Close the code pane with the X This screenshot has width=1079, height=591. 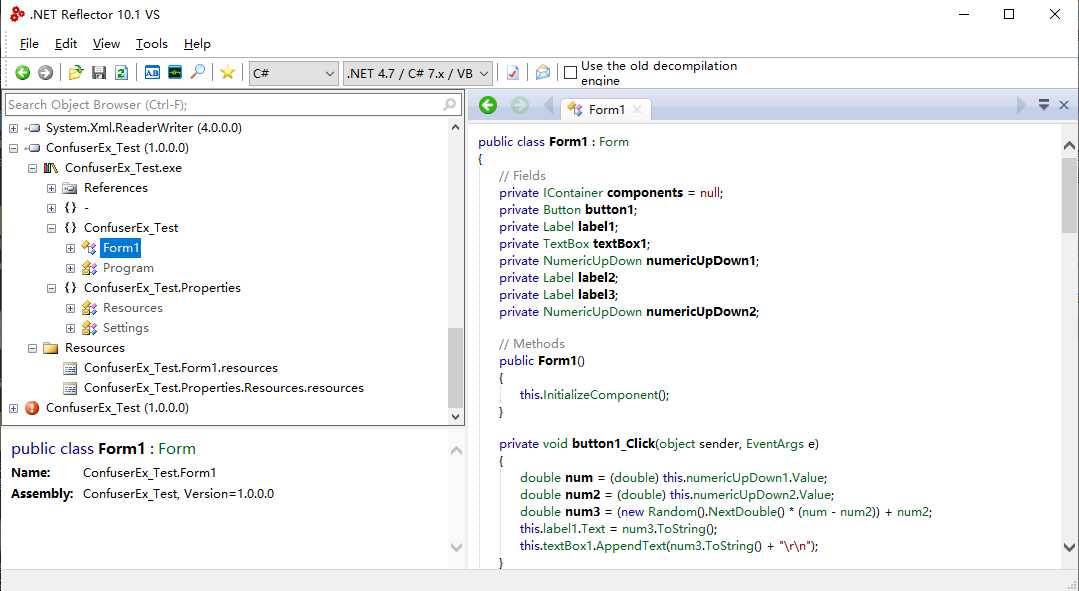pos(1064,105)
